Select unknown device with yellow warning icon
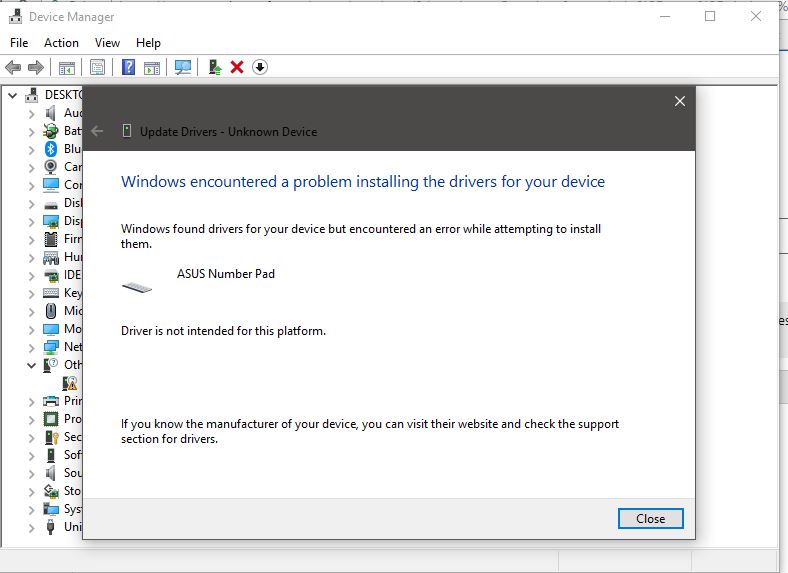 tap(70, 384)
